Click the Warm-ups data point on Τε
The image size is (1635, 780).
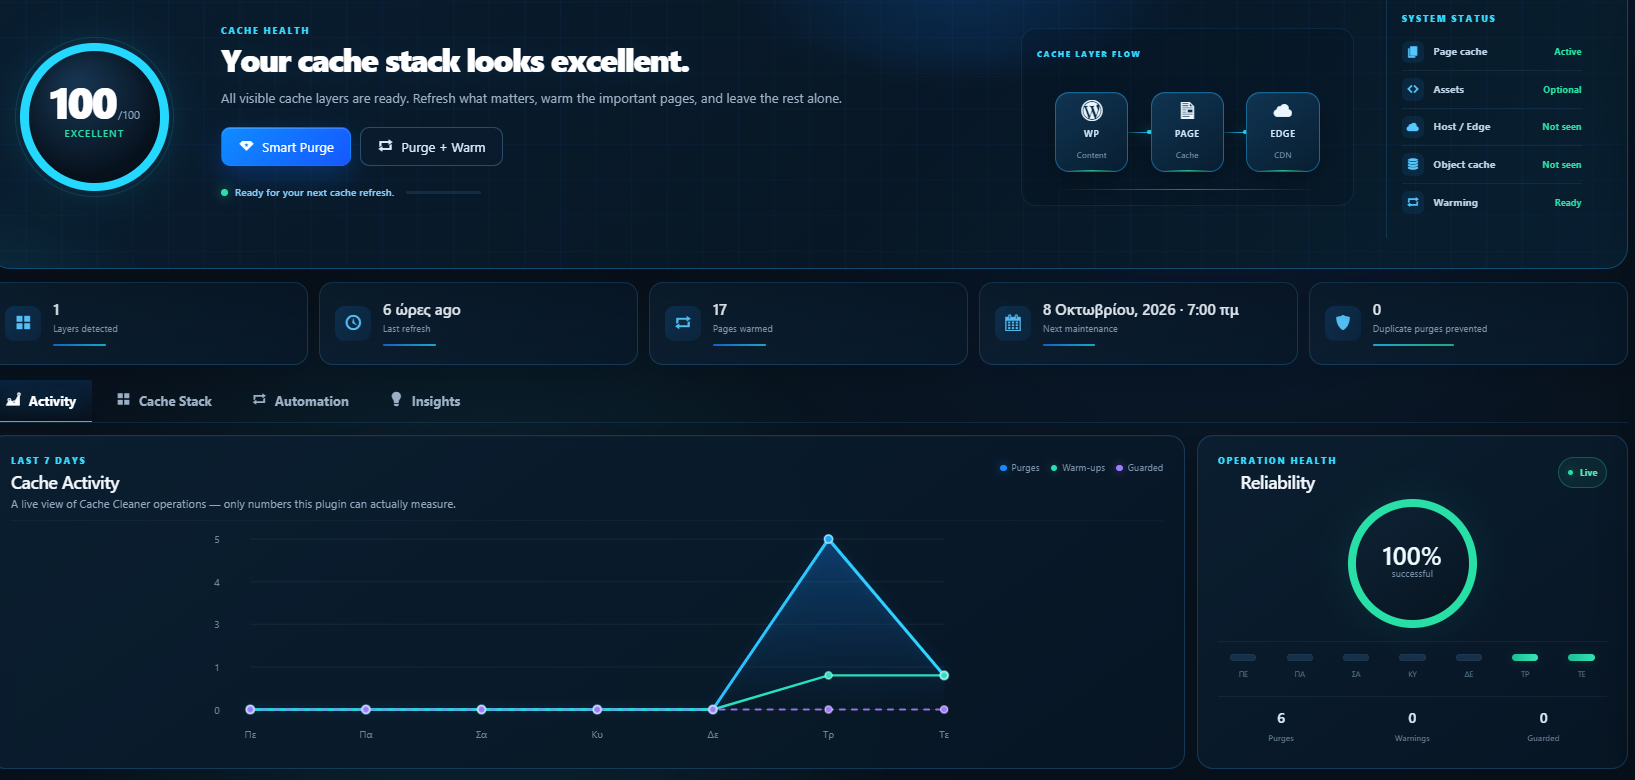(x=944, y=676)
